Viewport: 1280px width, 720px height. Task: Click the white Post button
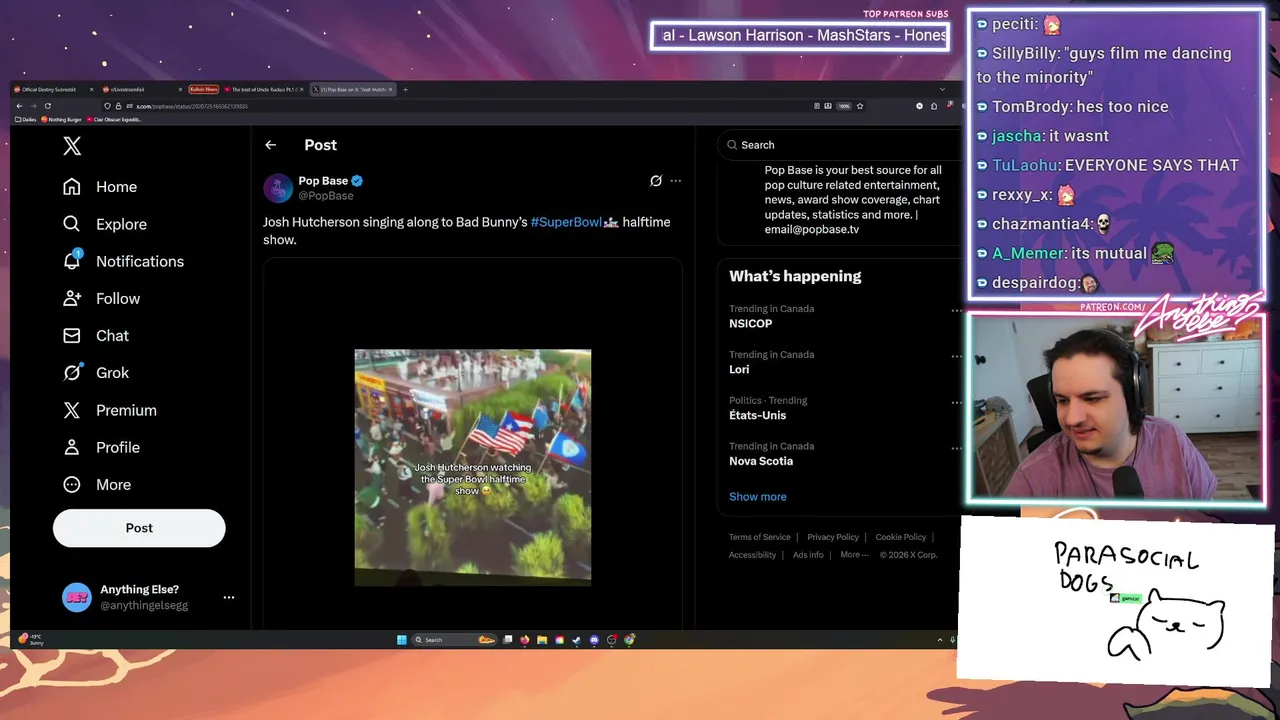pos(139,528)
